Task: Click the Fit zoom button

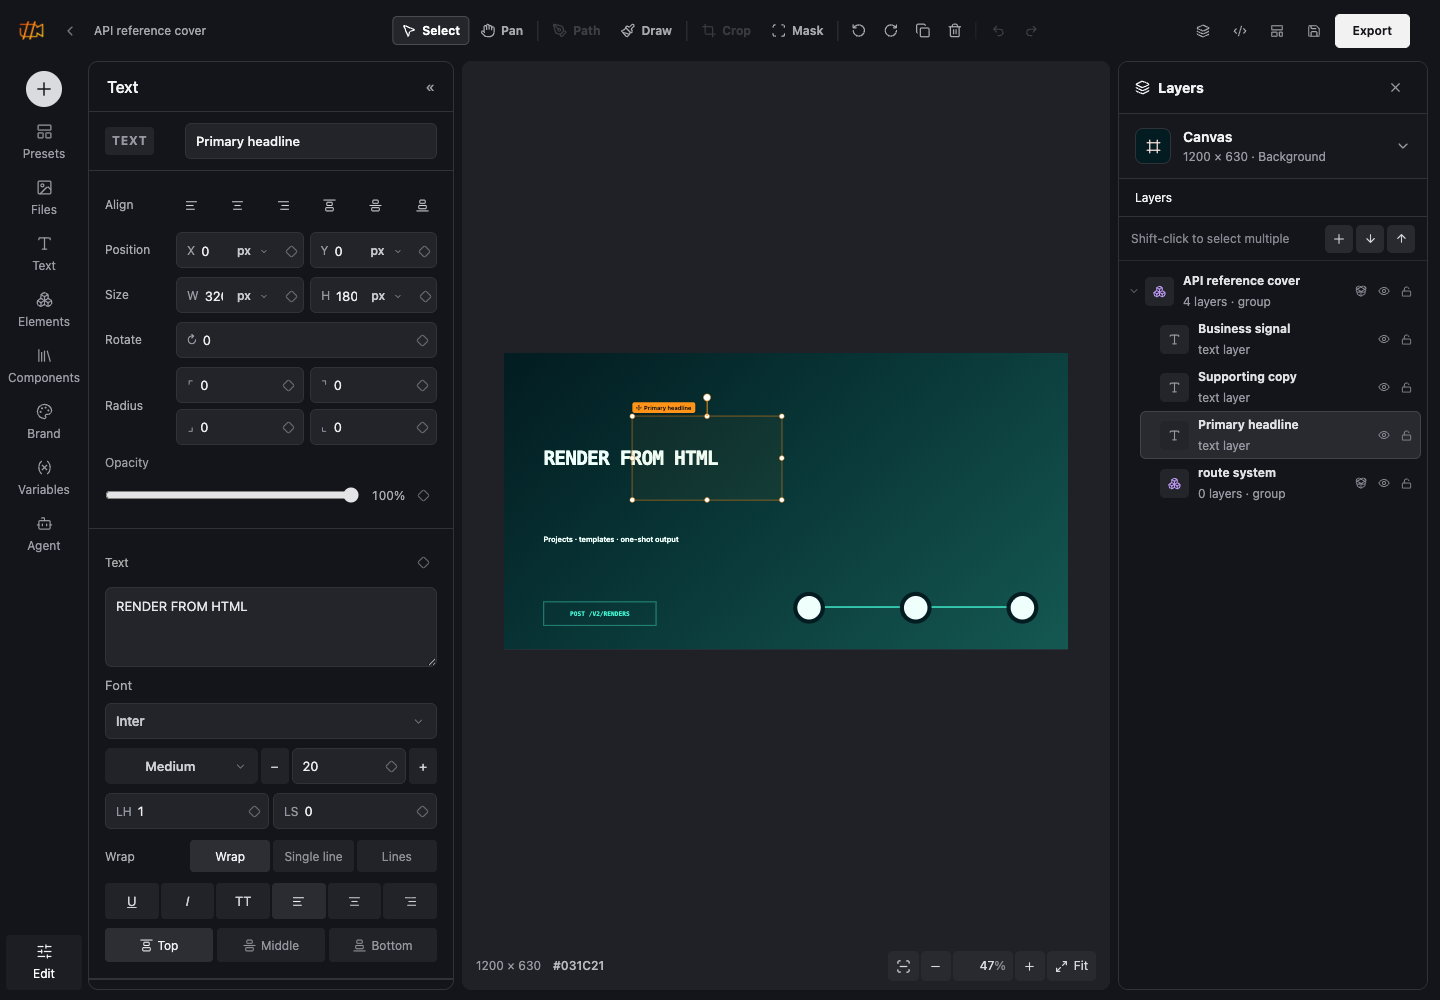Action: coord(1072,966)
